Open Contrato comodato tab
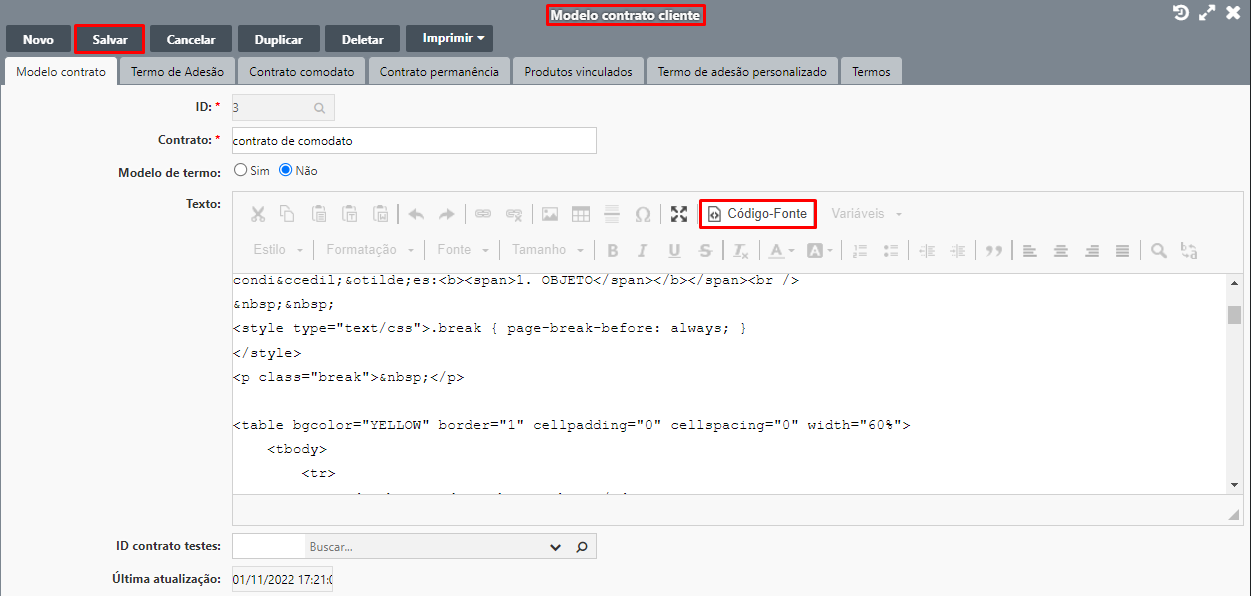This screenshot has height=596, width=1251. 302,72
